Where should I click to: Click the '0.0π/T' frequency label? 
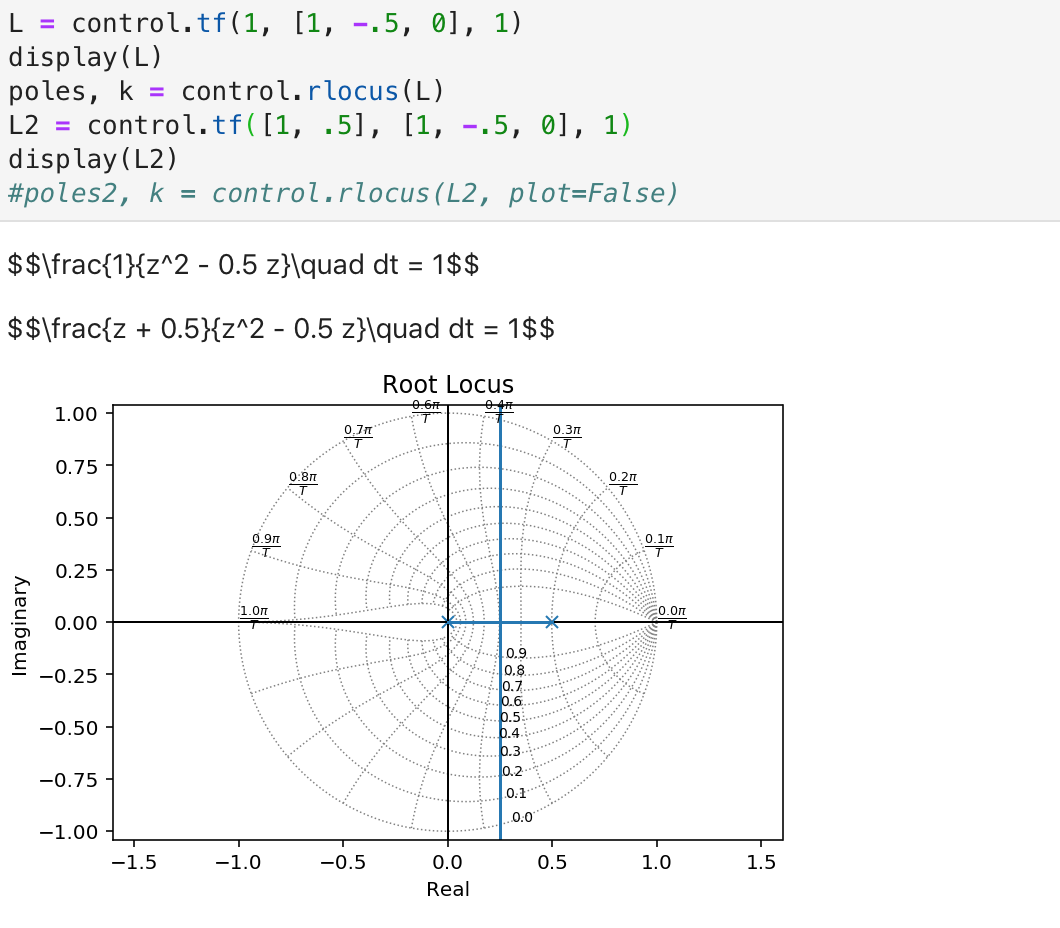click(x=671, y=617)
